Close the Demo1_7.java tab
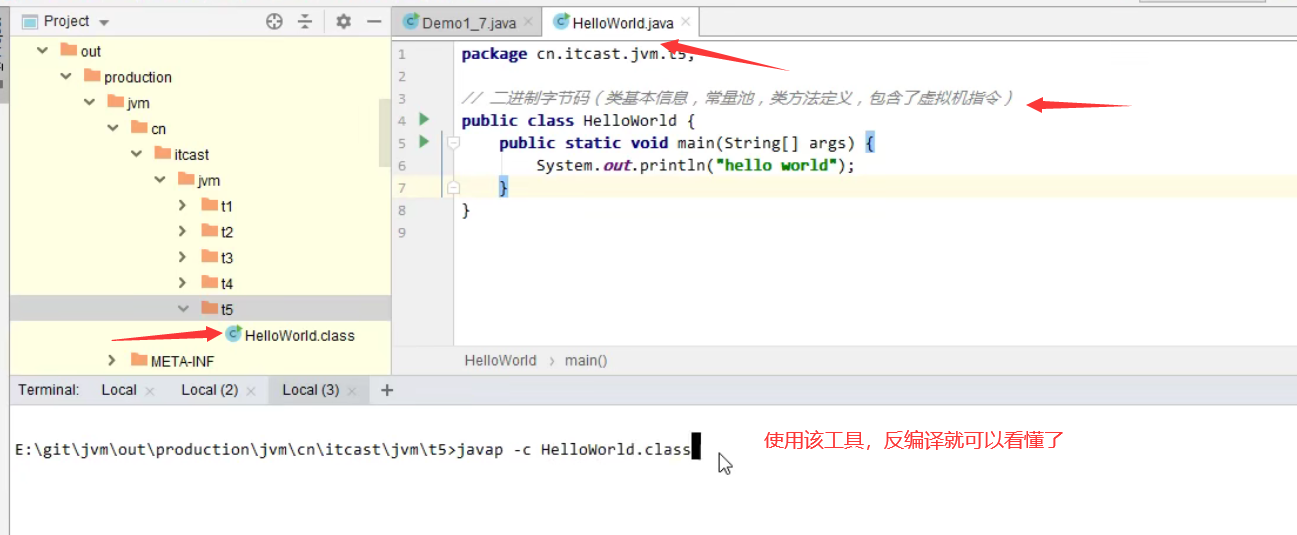This screenshot has width=1297, height=535. (527, 23)
